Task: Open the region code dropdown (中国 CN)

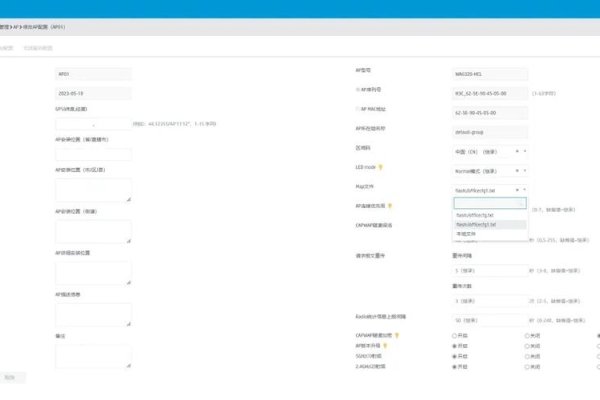Action: point(489,152)
